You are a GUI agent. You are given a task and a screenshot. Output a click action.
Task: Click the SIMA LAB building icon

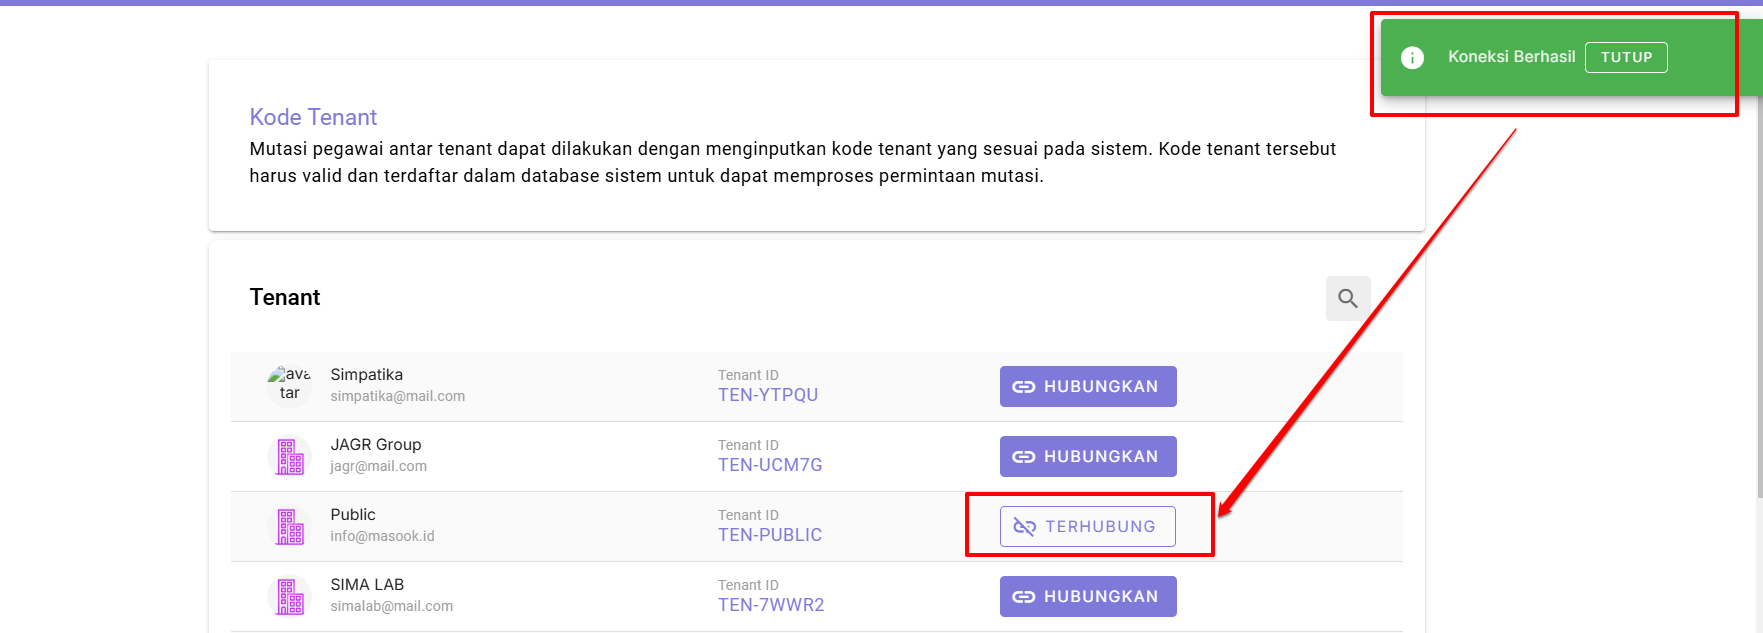point(290,597)
